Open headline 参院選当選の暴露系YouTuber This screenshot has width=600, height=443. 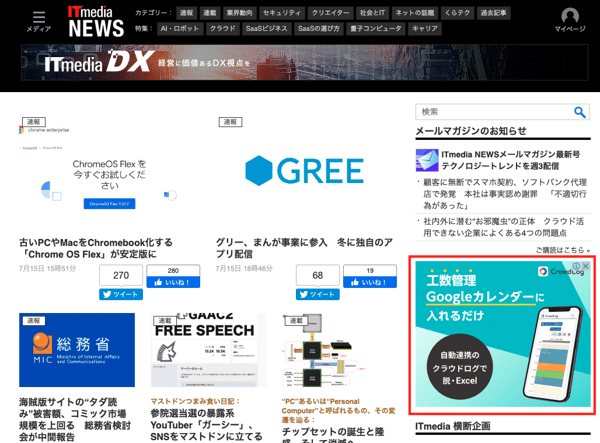207,425
